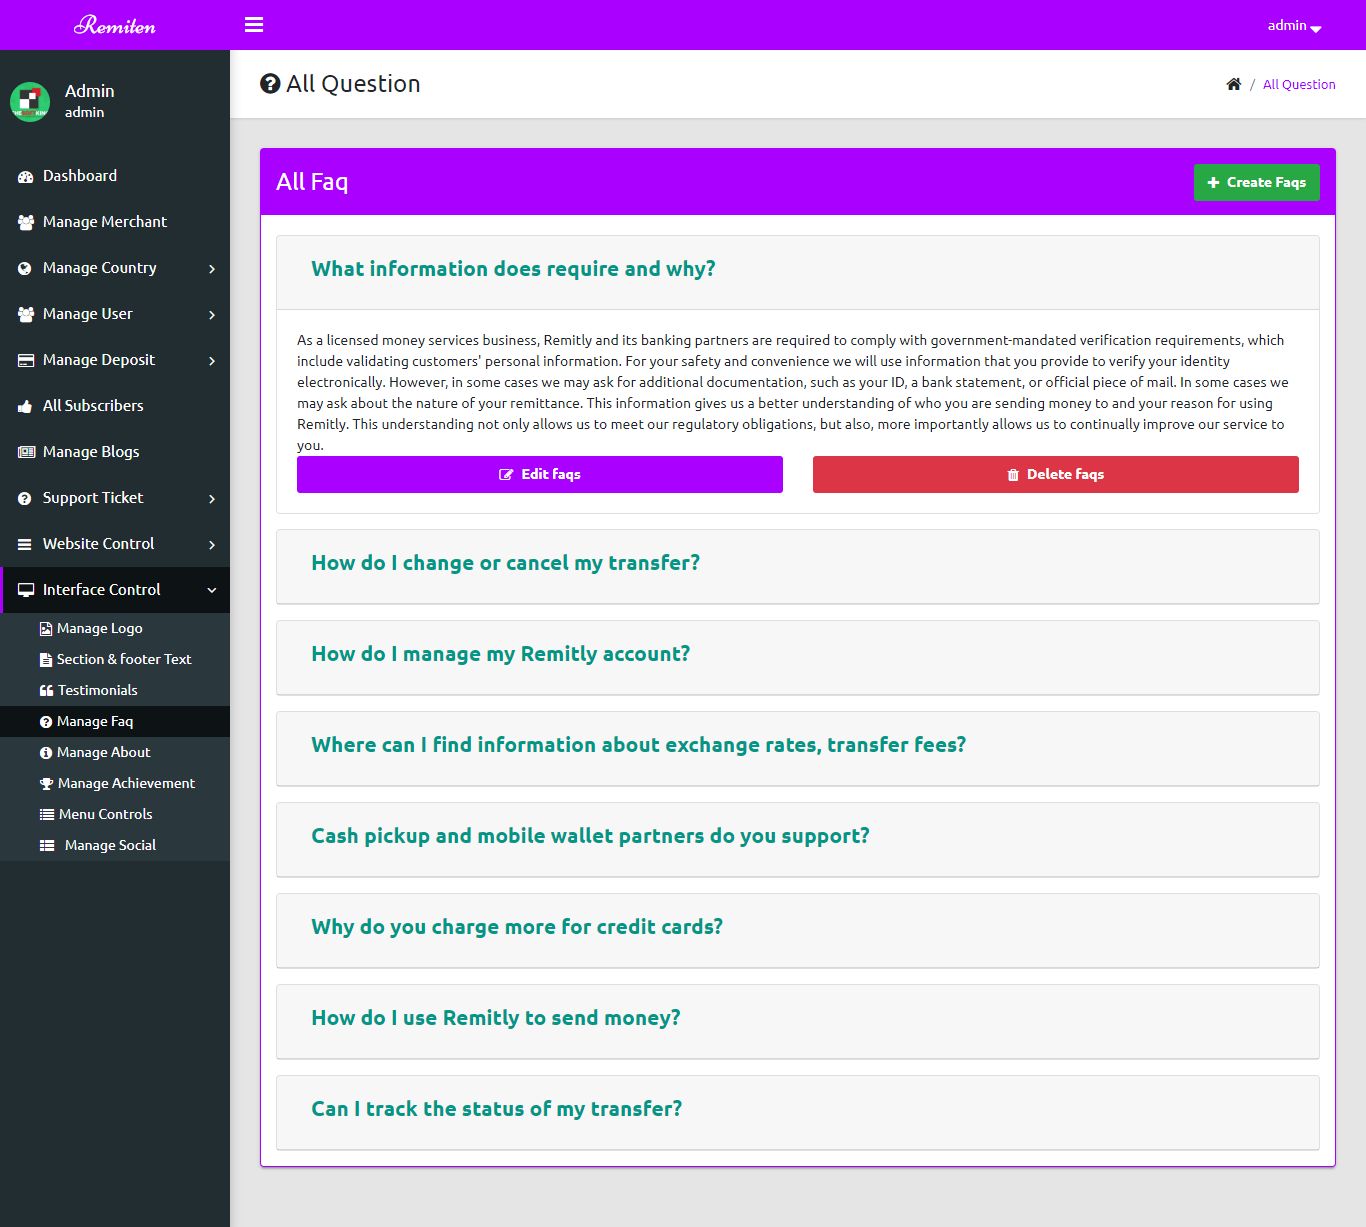Click the Manage Achievement trophy icon
1366x1227 pixels.
click(46, 784)
